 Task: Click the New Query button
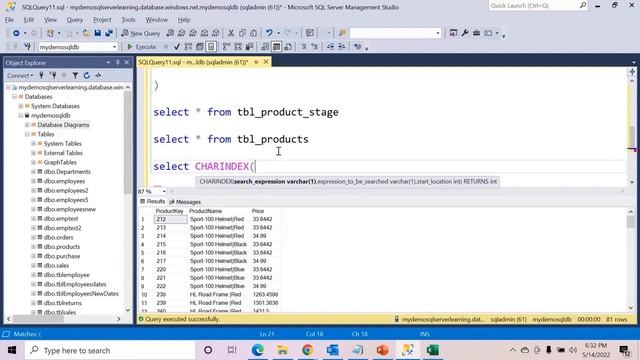pyautogui.click(x=141, y=33)
